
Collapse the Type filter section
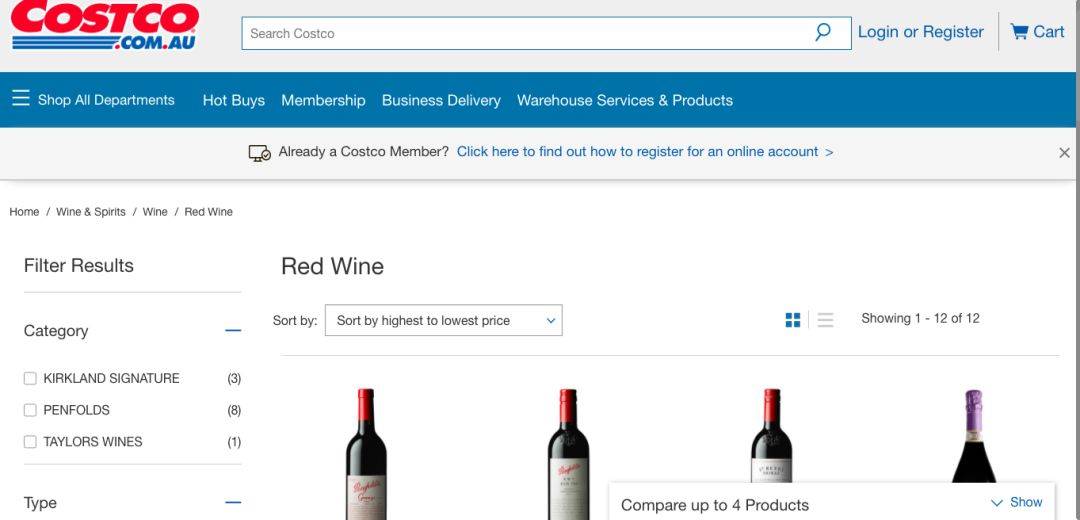[233, 502]
